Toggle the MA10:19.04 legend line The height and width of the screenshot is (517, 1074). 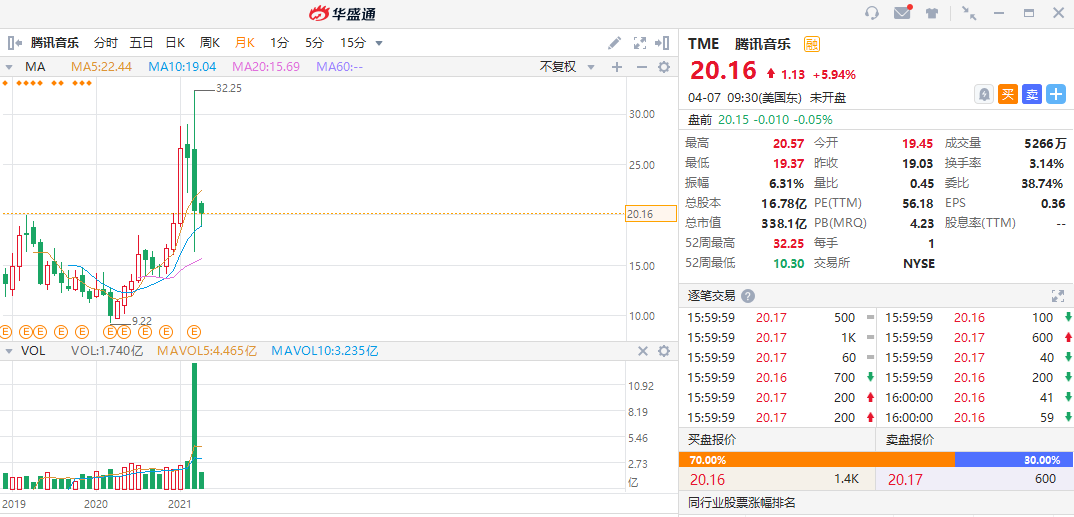[x=182, y=66]
